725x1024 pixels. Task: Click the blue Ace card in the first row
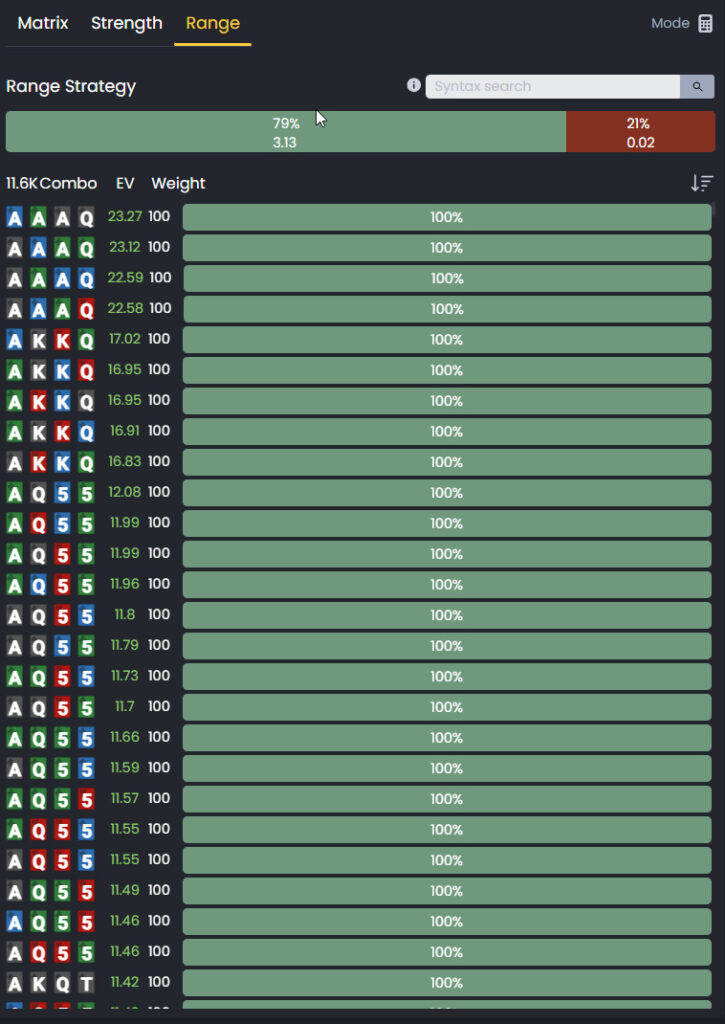[15, 217]
